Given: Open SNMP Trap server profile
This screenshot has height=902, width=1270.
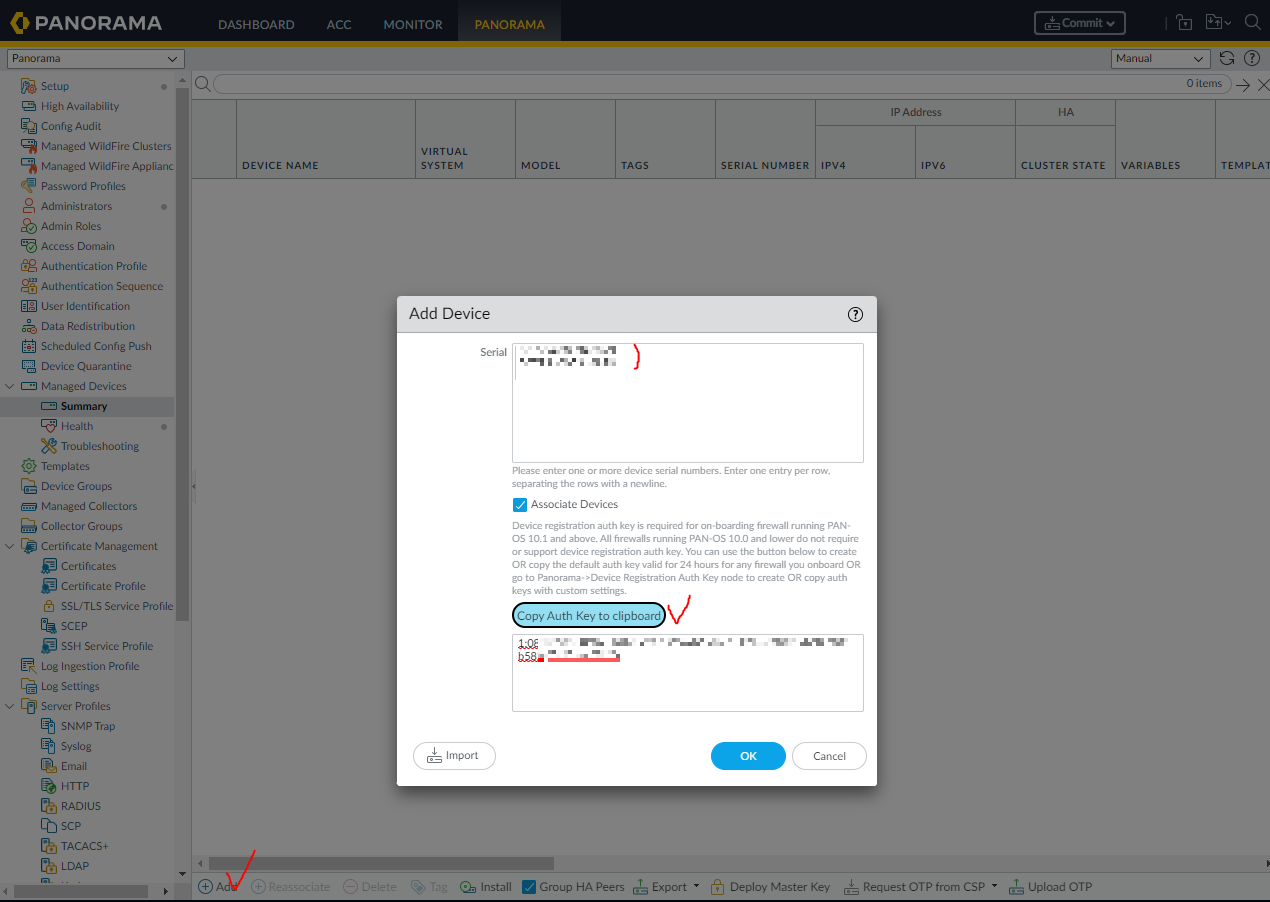Looking at the screenshot, I should 88,726.
